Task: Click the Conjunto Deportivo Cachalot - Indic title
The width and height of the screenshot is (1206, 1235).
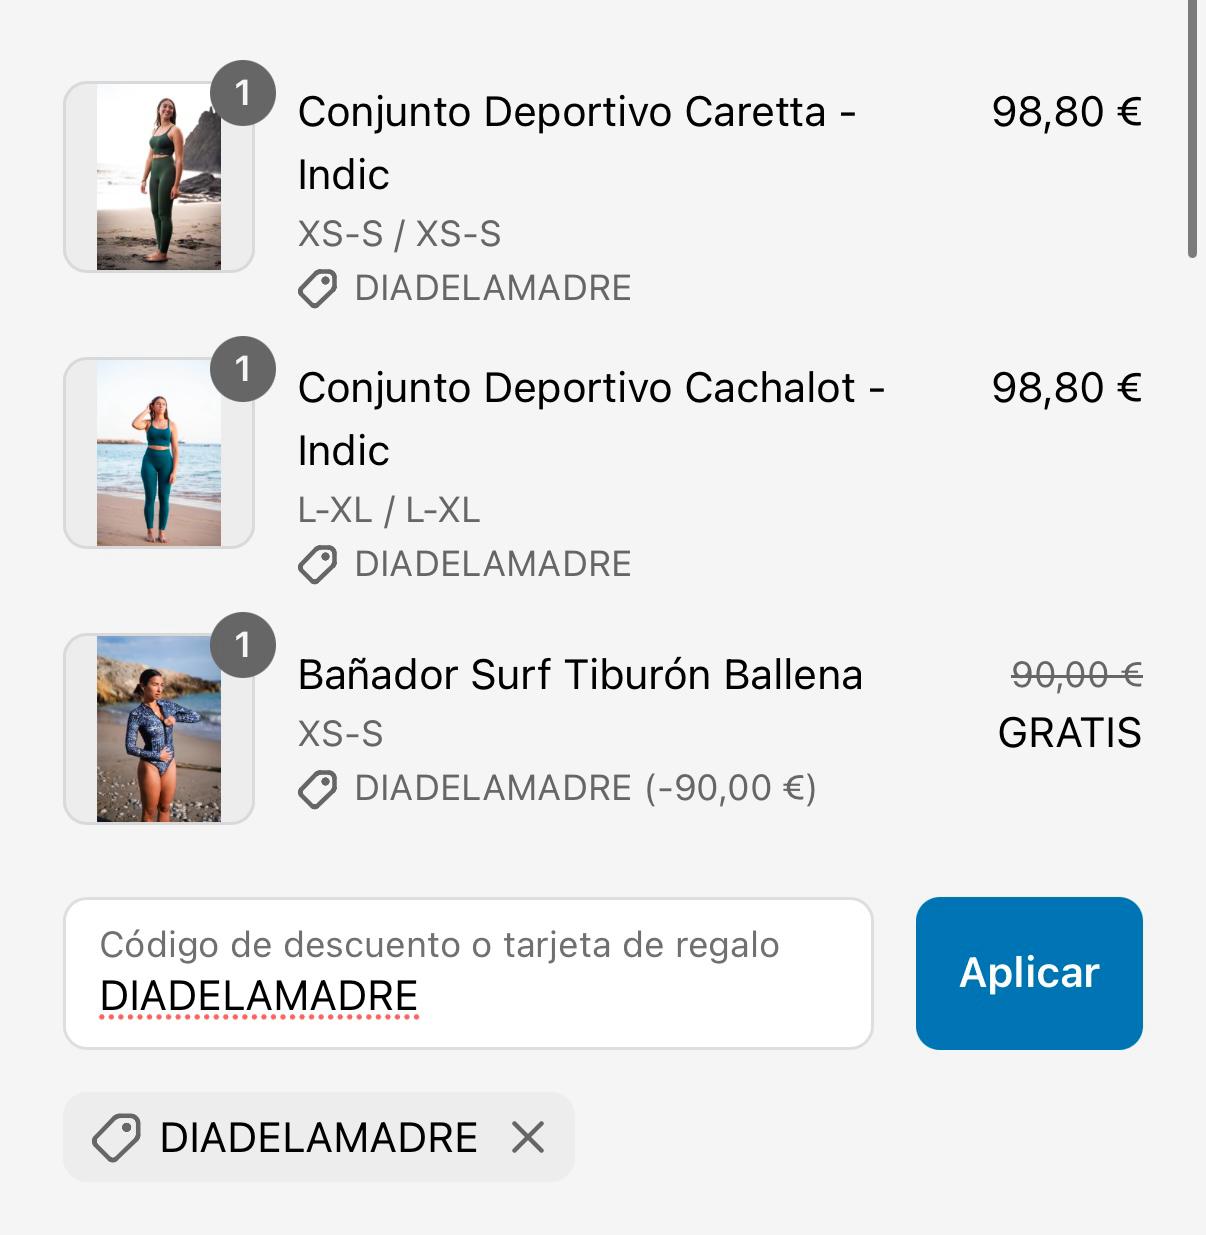Action: pos(590,419)
